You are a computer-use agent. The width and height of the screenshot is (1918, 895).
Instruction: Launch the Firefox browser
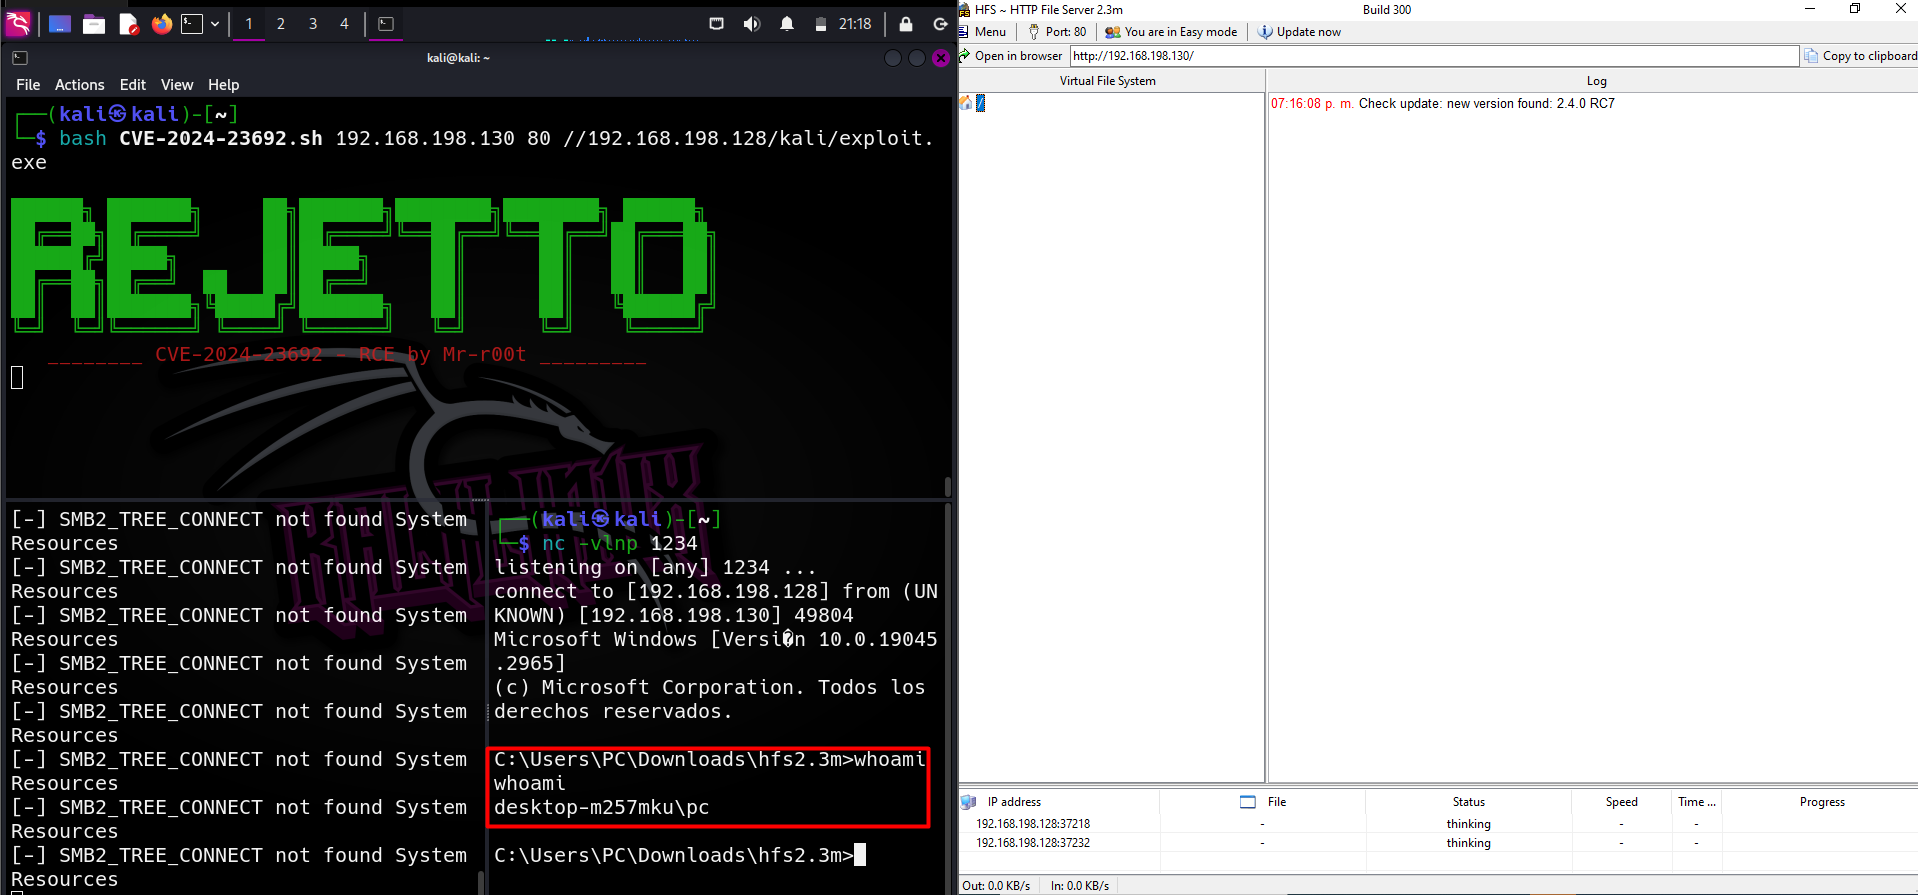162,24
